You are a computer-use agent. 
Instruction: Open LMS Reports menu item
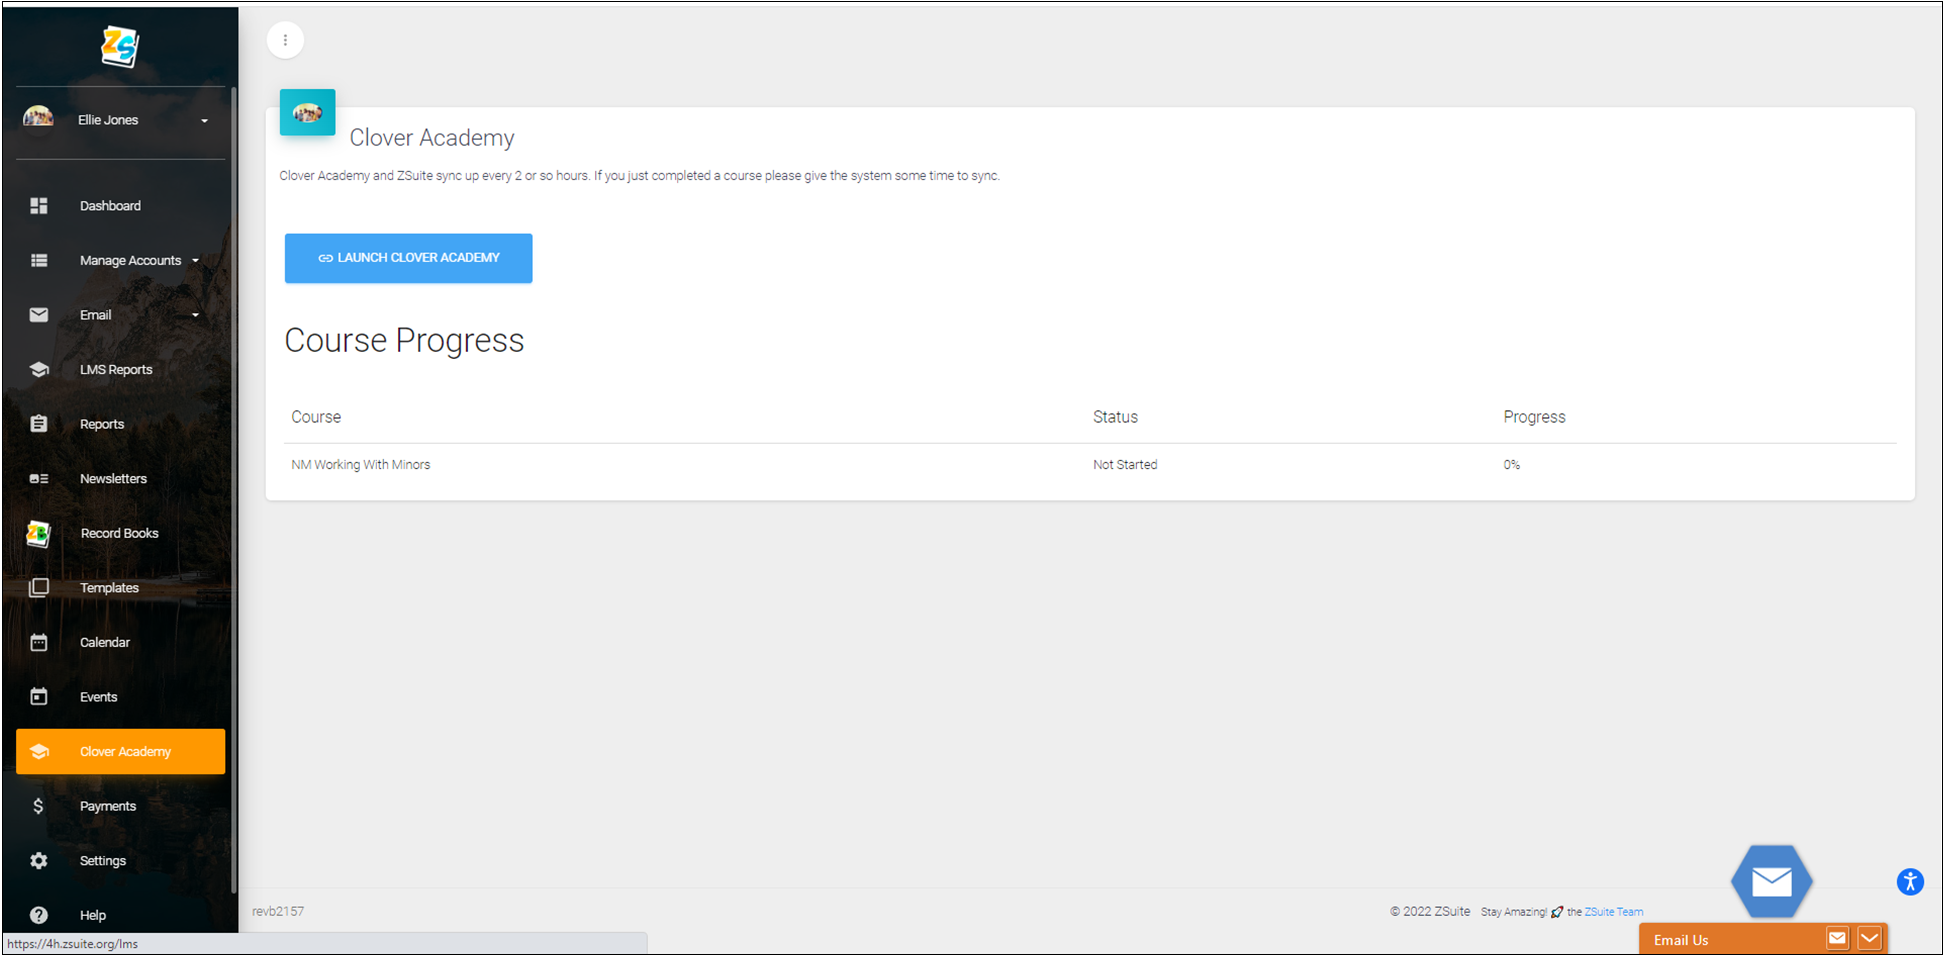[x=116, y=370]
